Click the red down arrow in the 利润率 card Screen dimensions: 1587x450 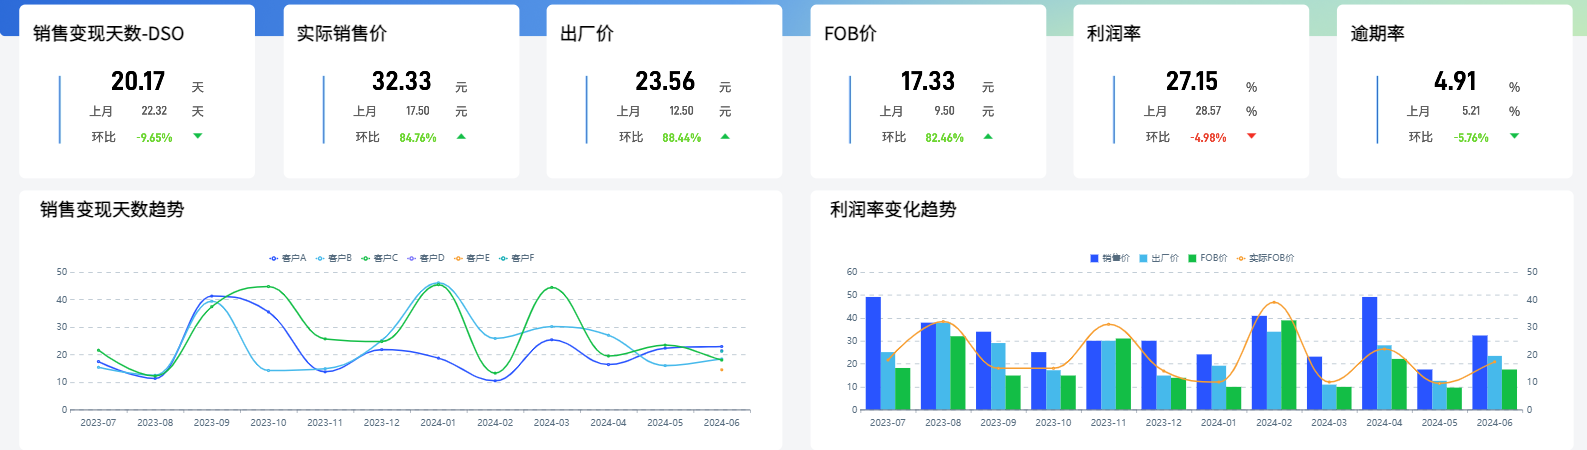tap(1251, 136)
